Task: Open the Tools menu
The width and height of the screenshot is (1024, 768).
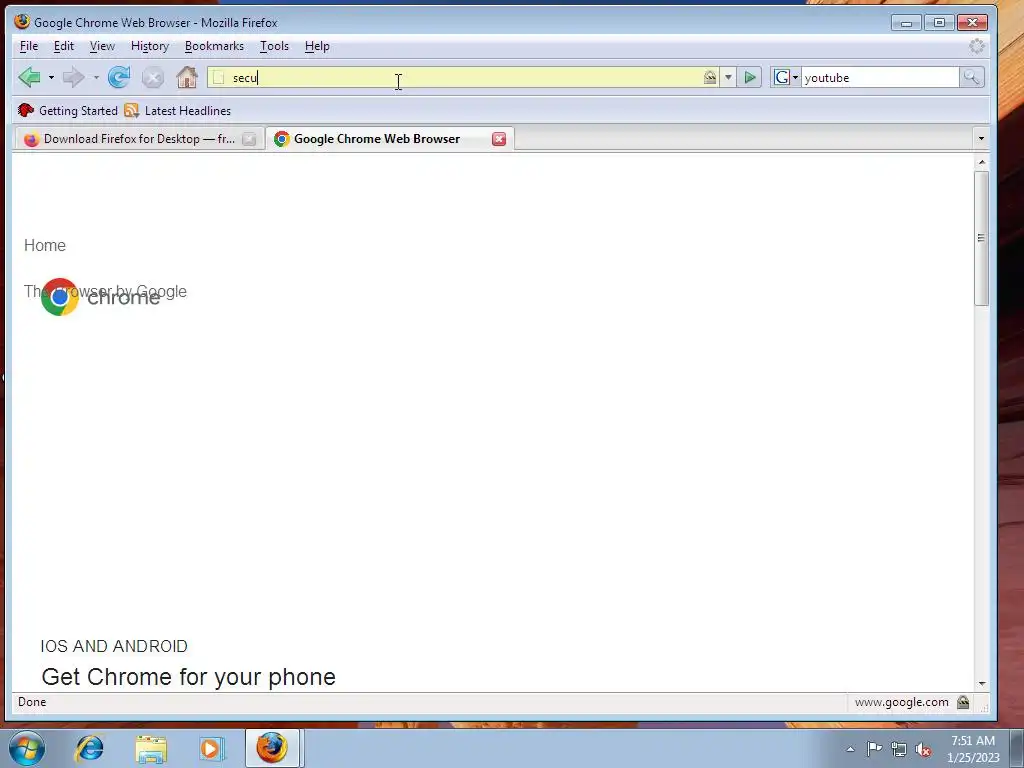Action: (x=274, y=46)
